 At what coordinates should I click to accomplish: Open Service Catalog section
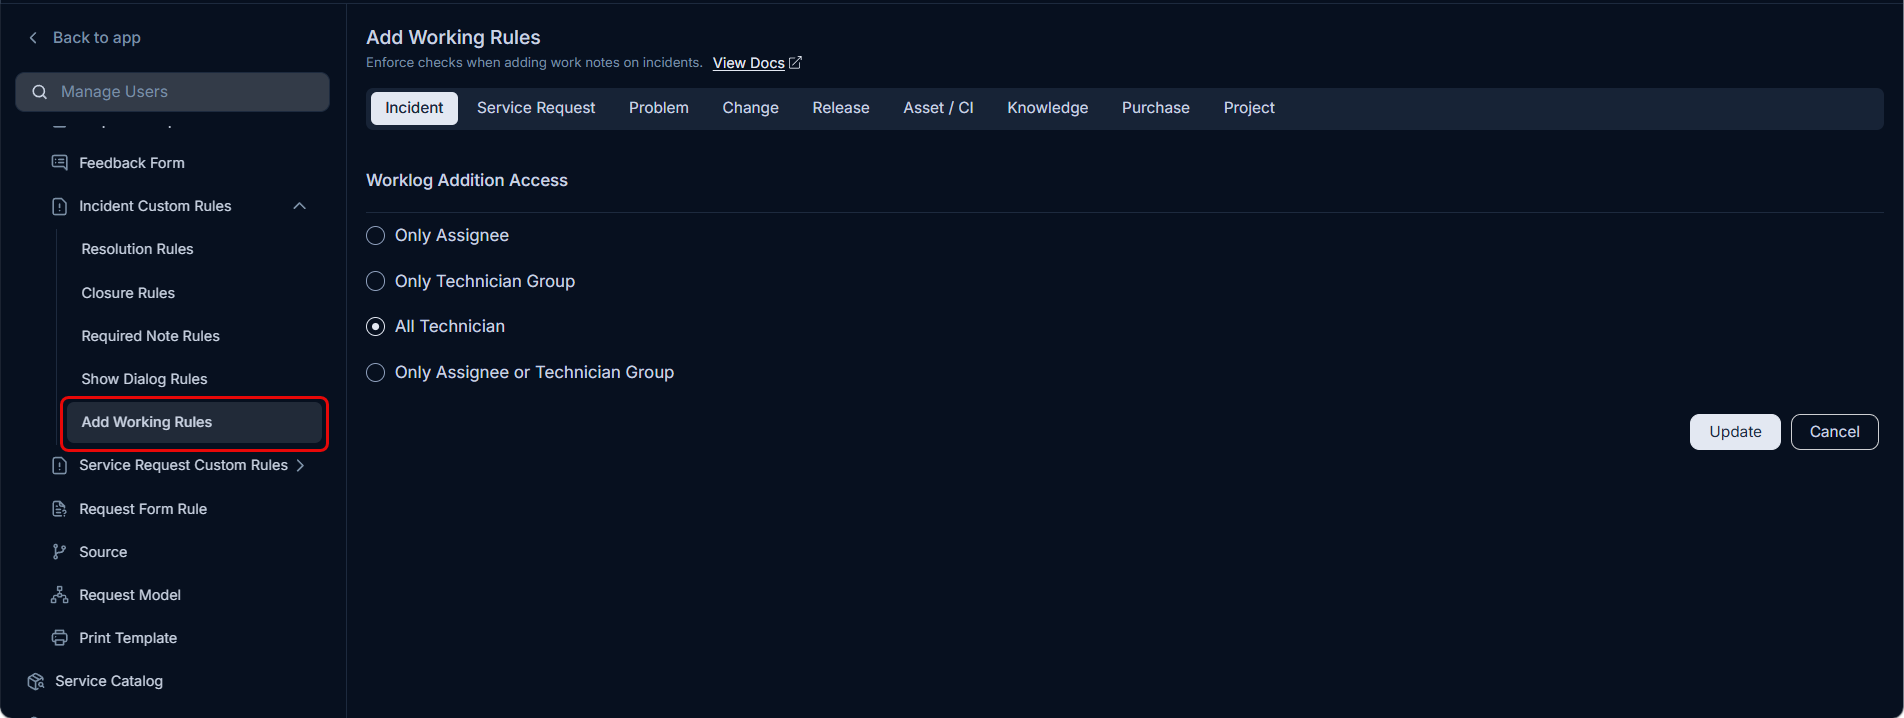tap(109, 681)
